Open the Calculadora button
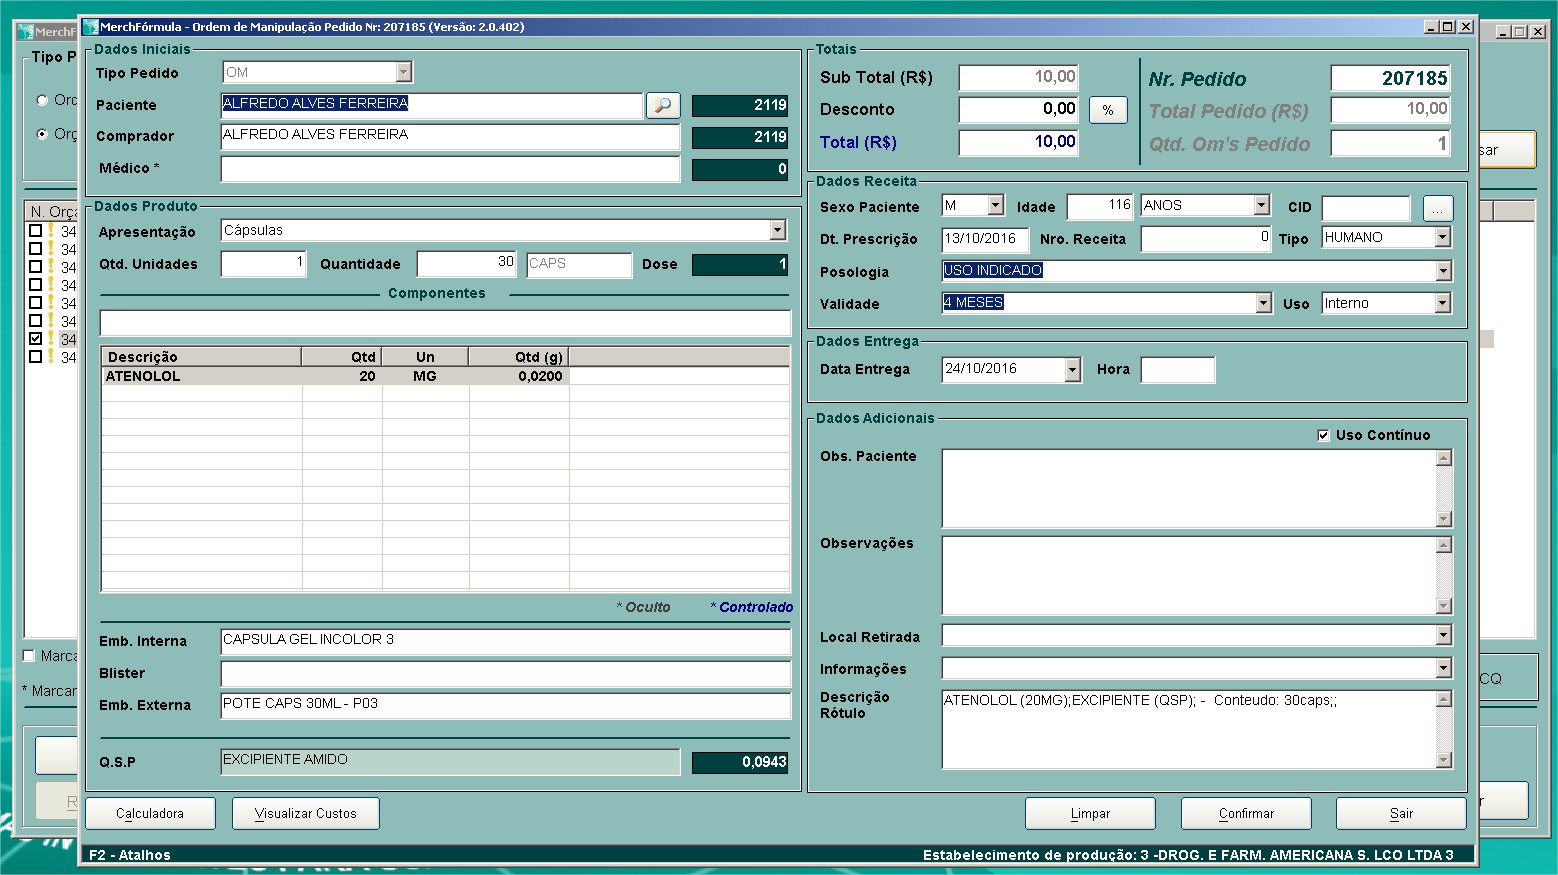The height and width of the screenshot is (875, 1558). pos(150,813)
